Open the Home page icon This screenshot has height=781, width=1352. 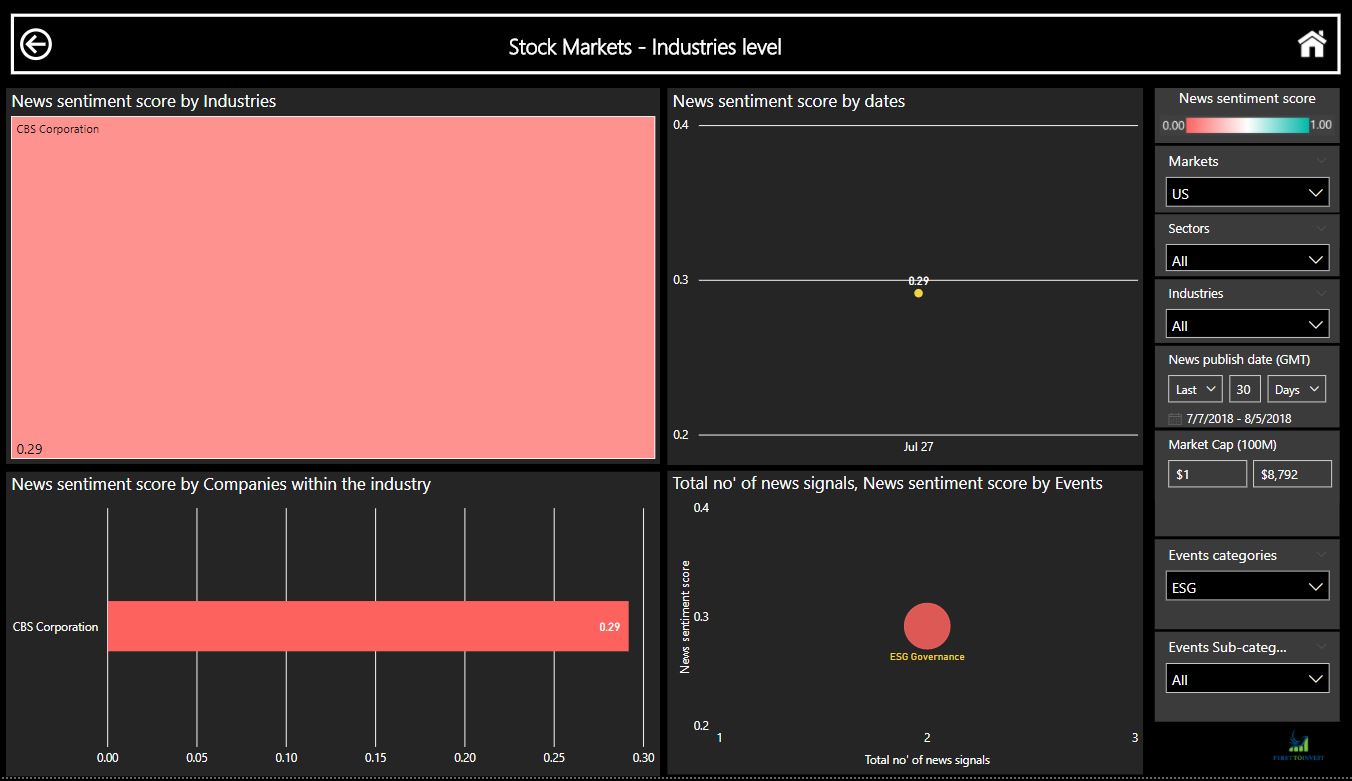tap(1311, 44)
